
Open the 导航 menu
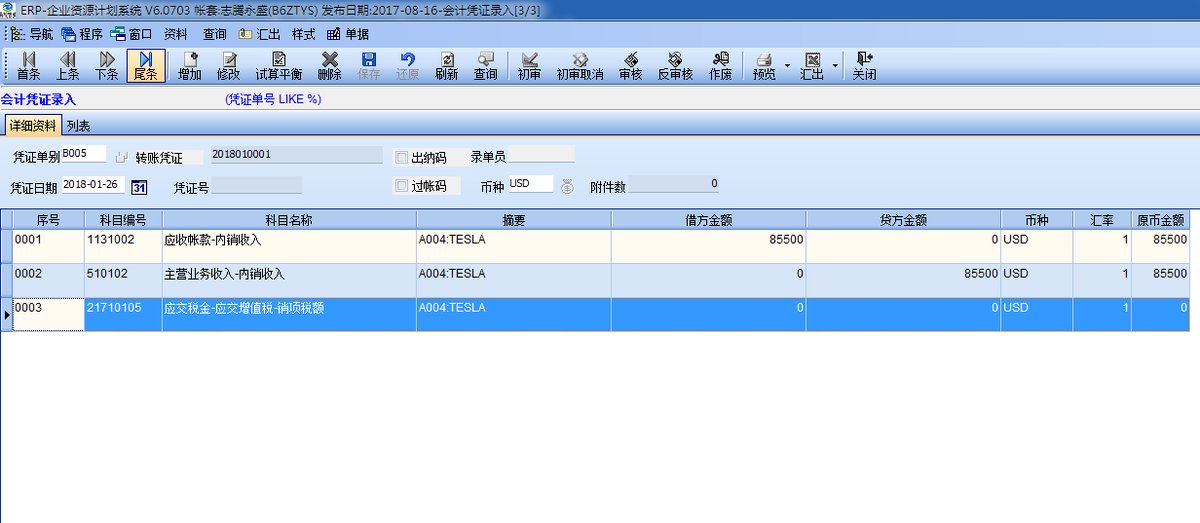pyautogui.click(x=32, y=33)
